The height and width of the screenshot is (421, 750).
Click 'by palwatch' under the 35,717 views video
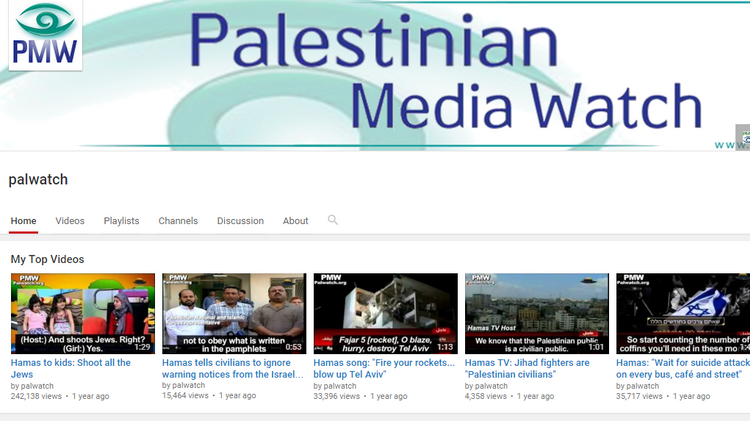[x=638, y=386]
